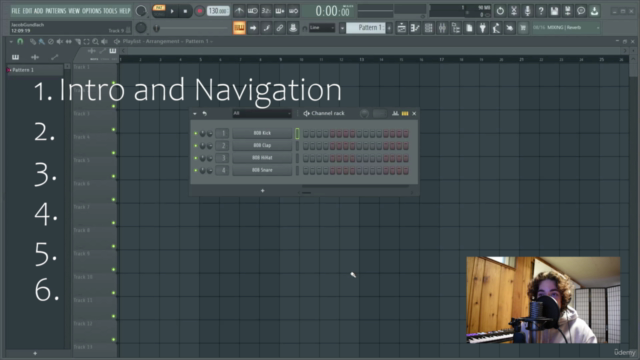This screenshot has width=640, height=360.
Task: Open the plugin picker plug icon
Action: pos(482,28)
